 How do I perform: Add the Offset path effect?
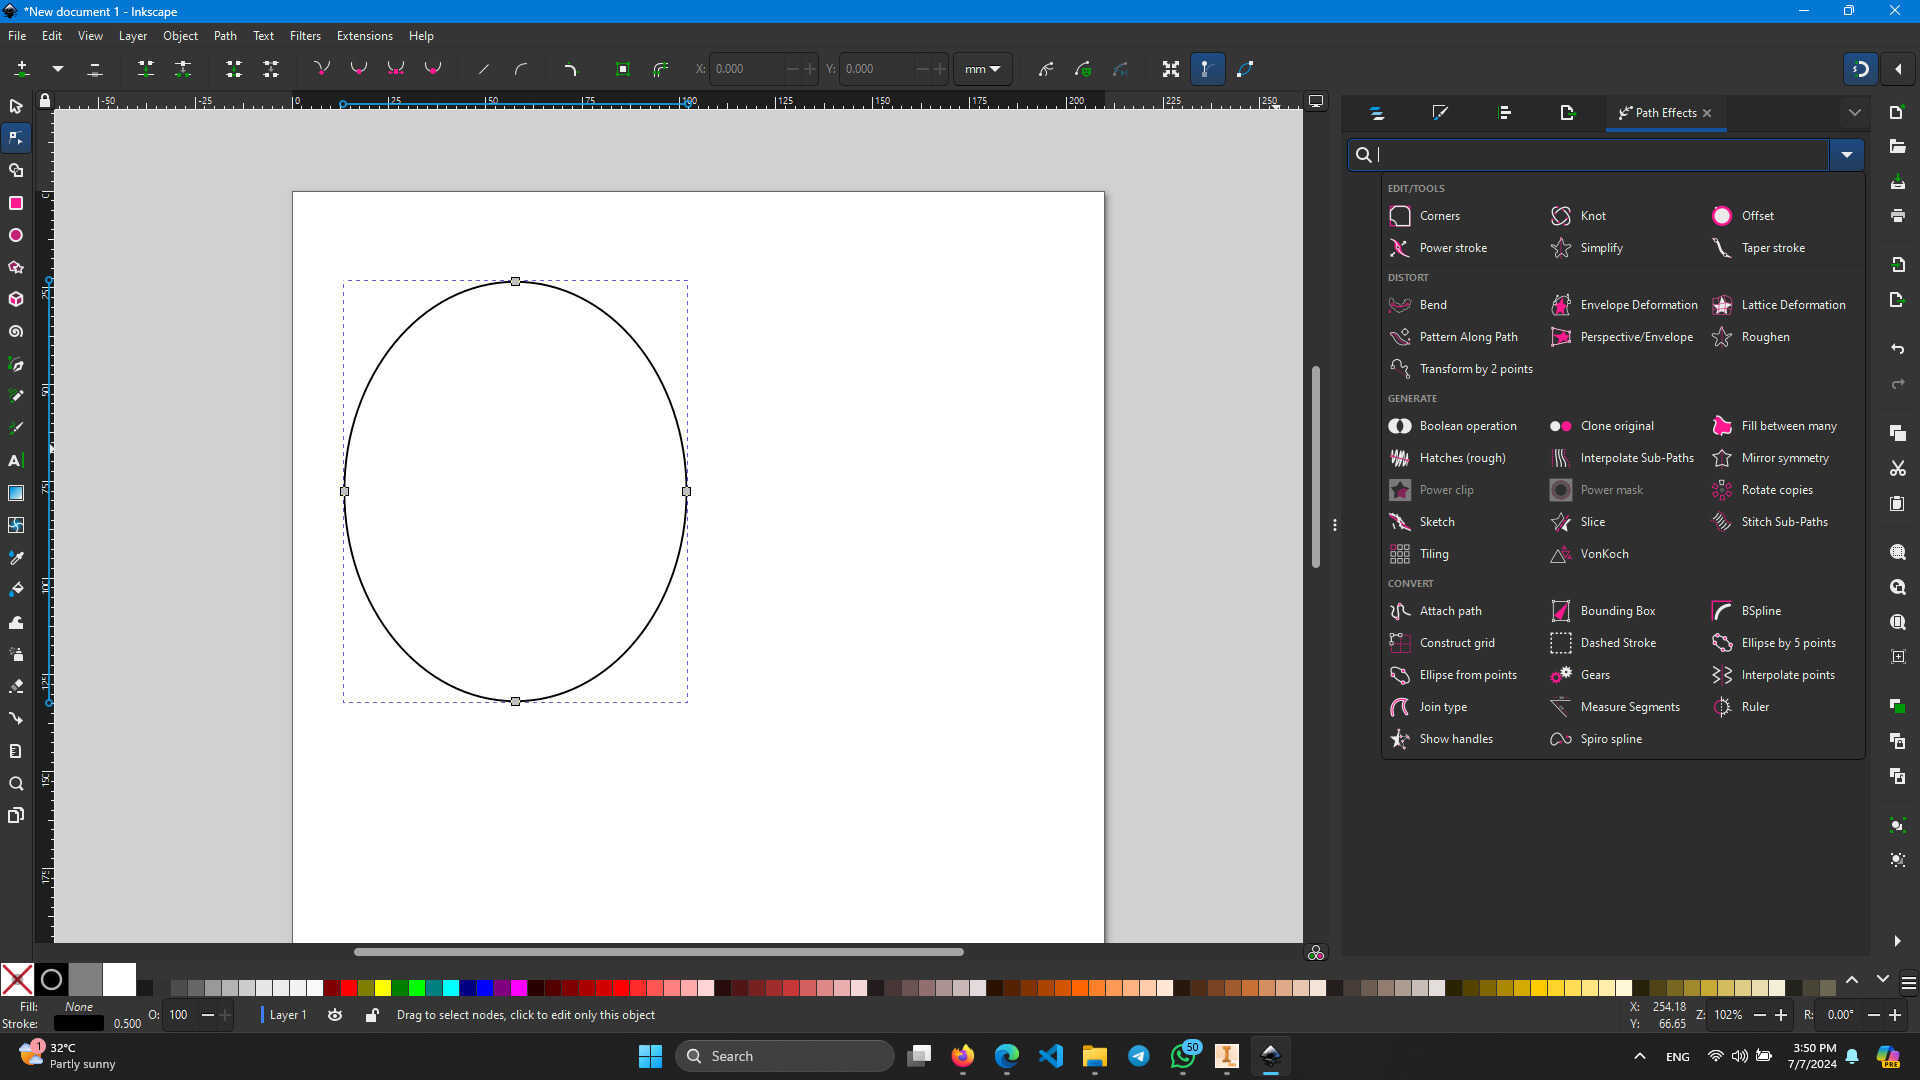coord(1743,216)
